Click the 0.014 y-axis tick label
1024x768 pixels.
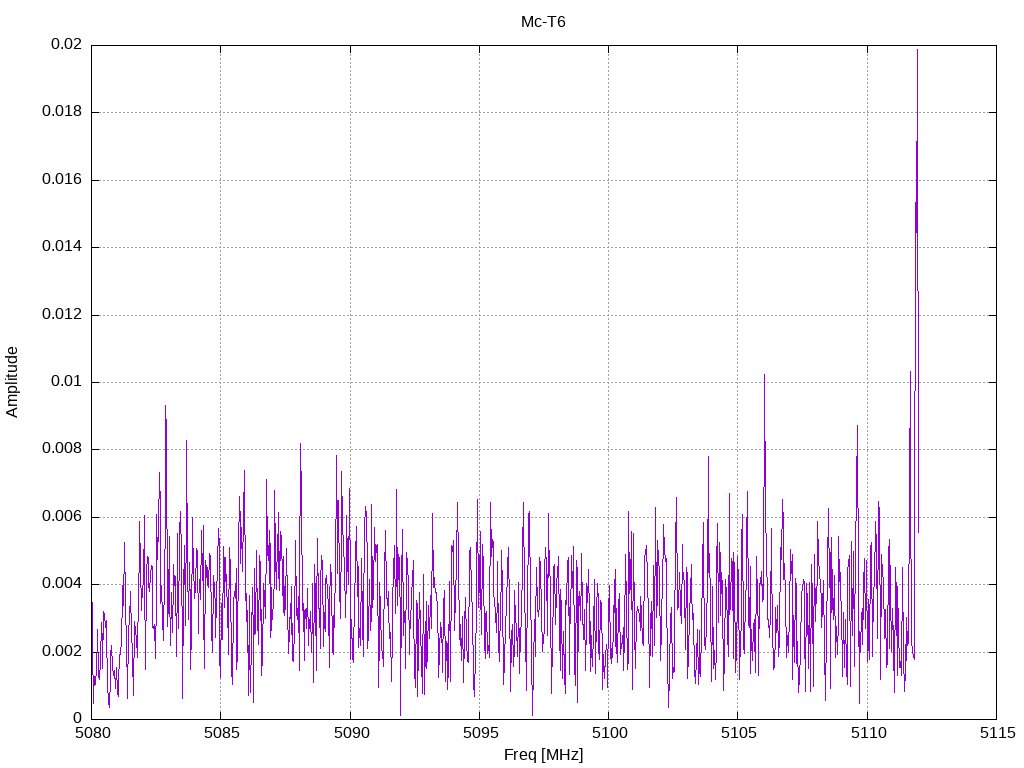[62, 247]
